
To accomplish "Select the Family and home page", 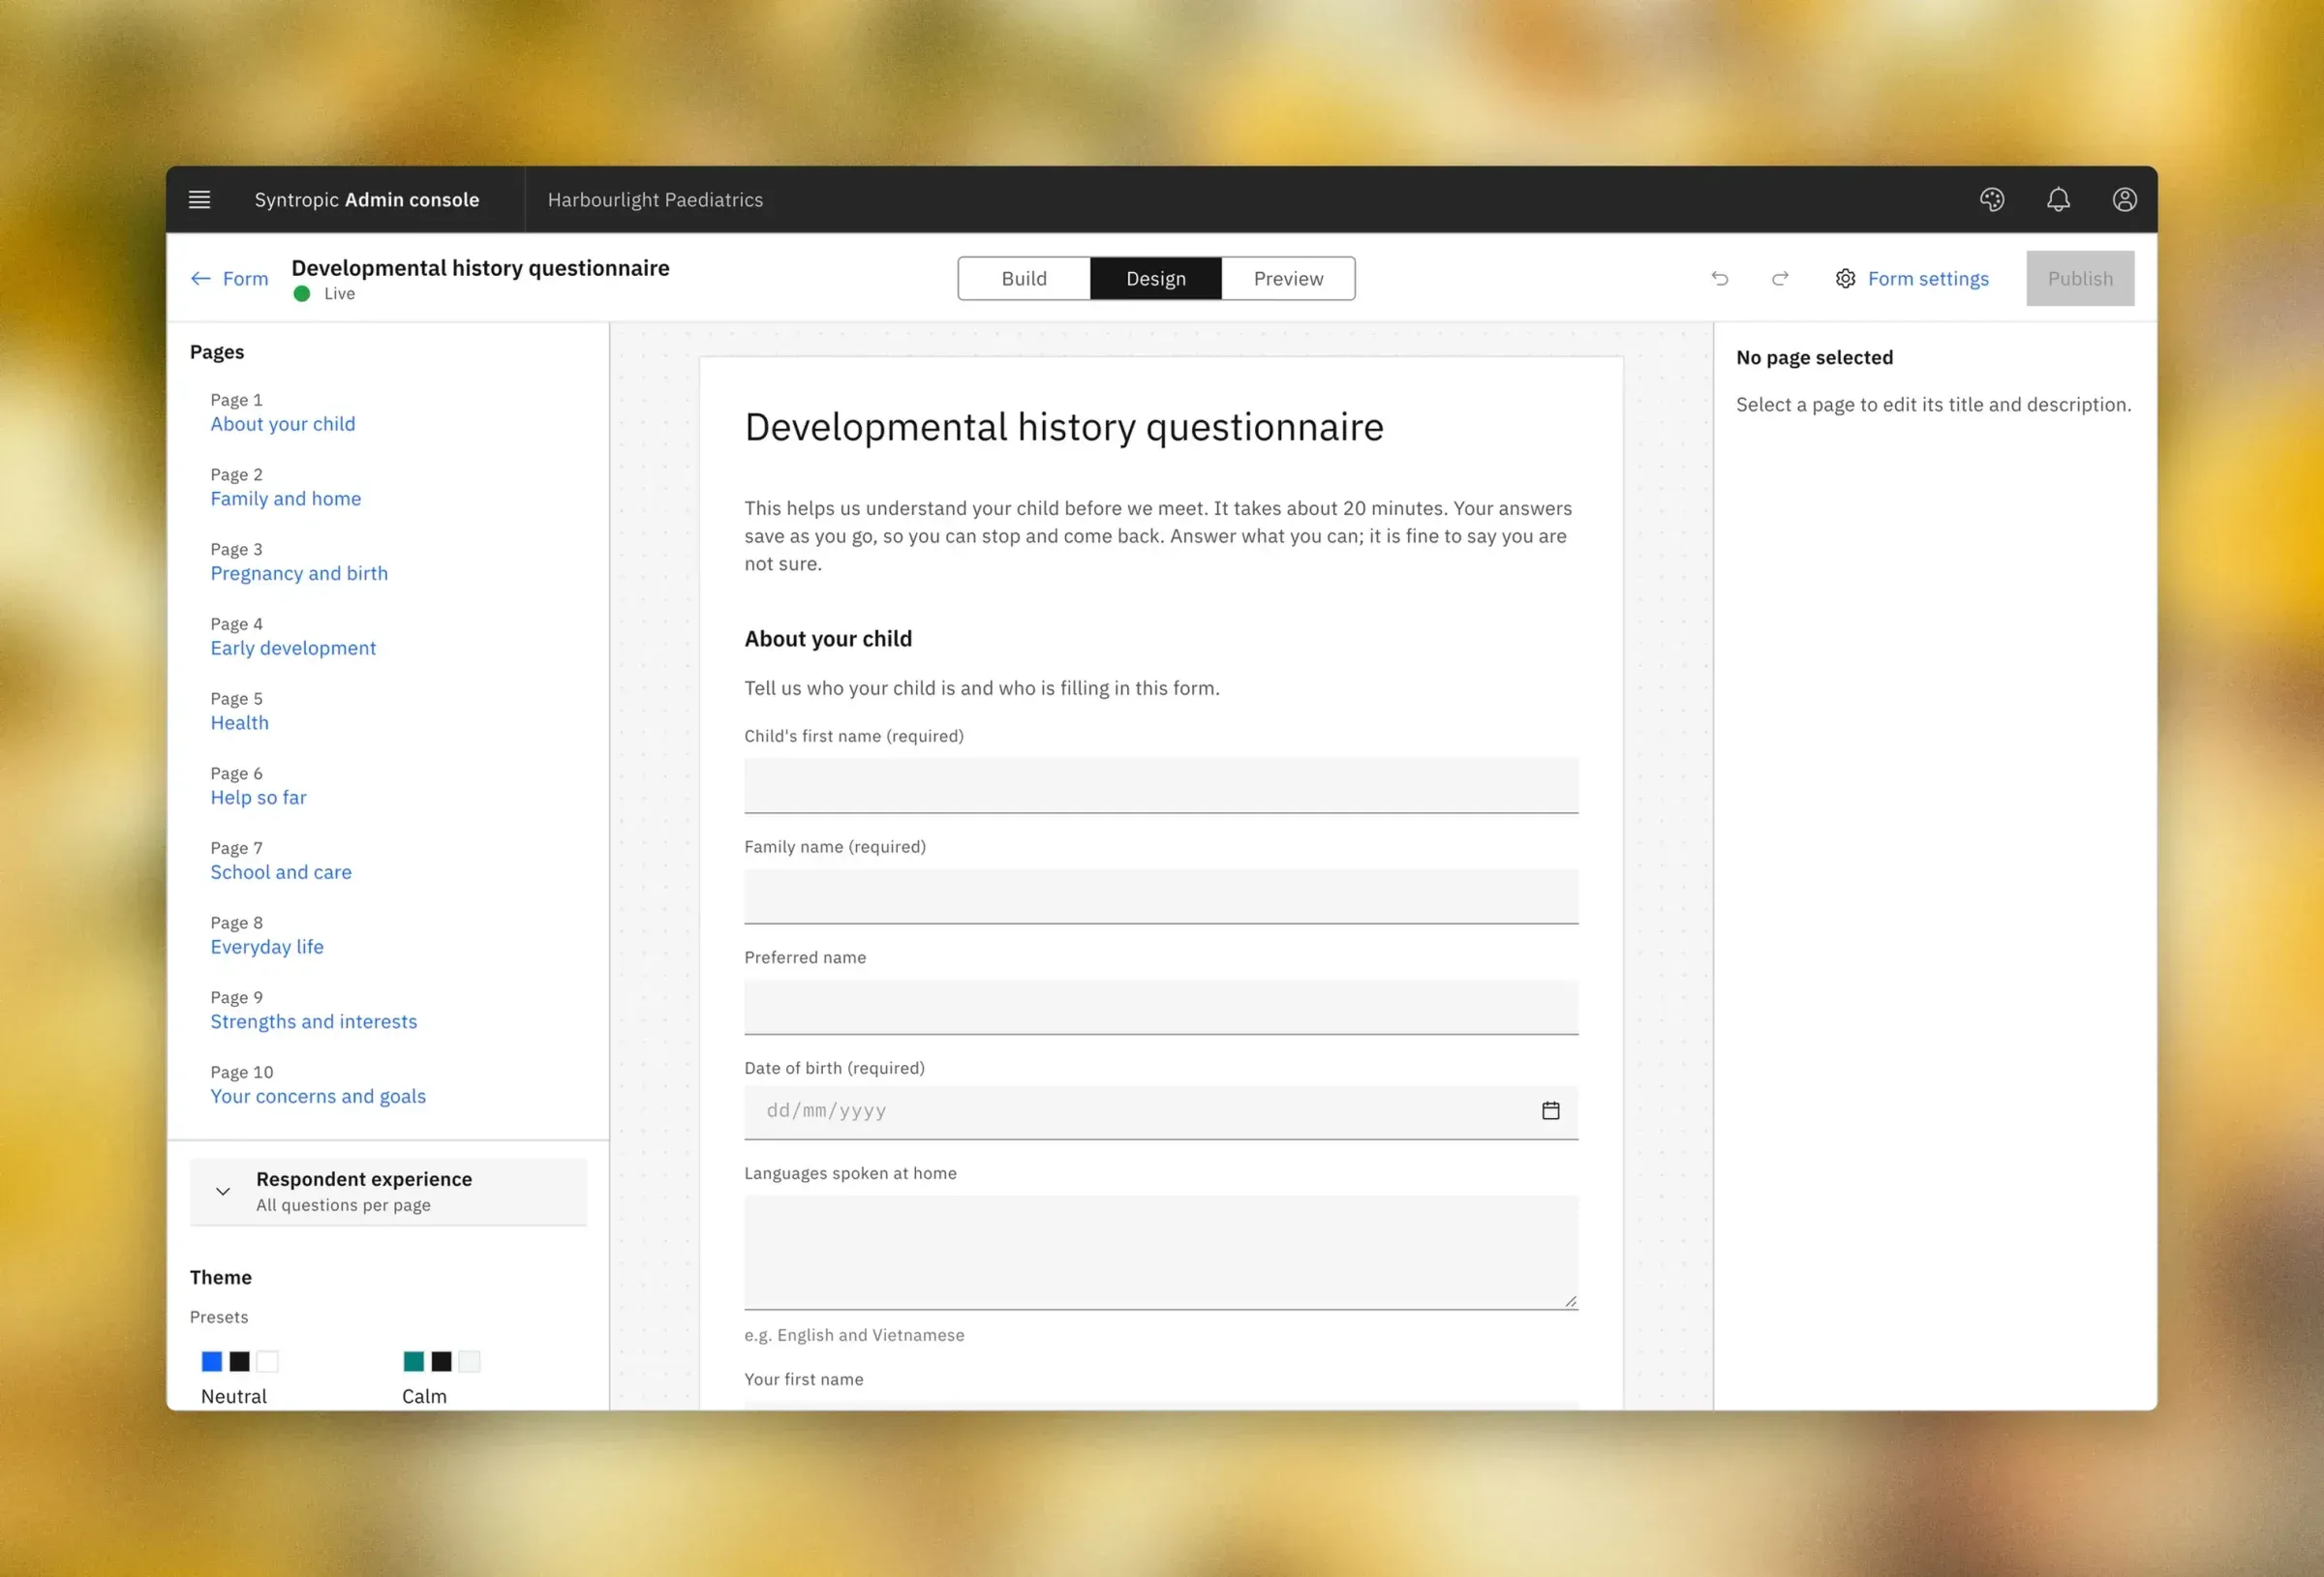I will tap(286, 498).
